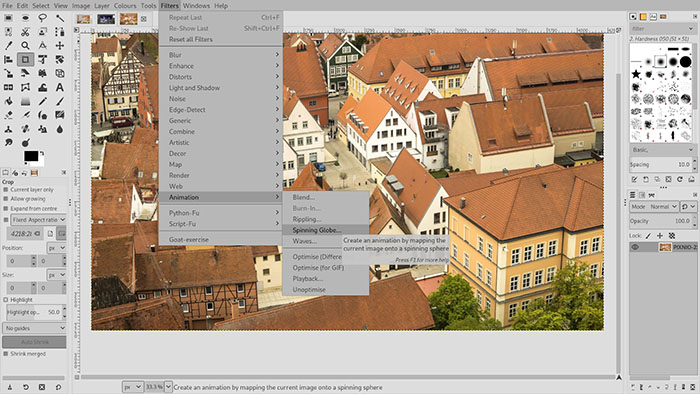Reset tool options to default values
This screenshot has height=394, width=700.
(58, 387)
